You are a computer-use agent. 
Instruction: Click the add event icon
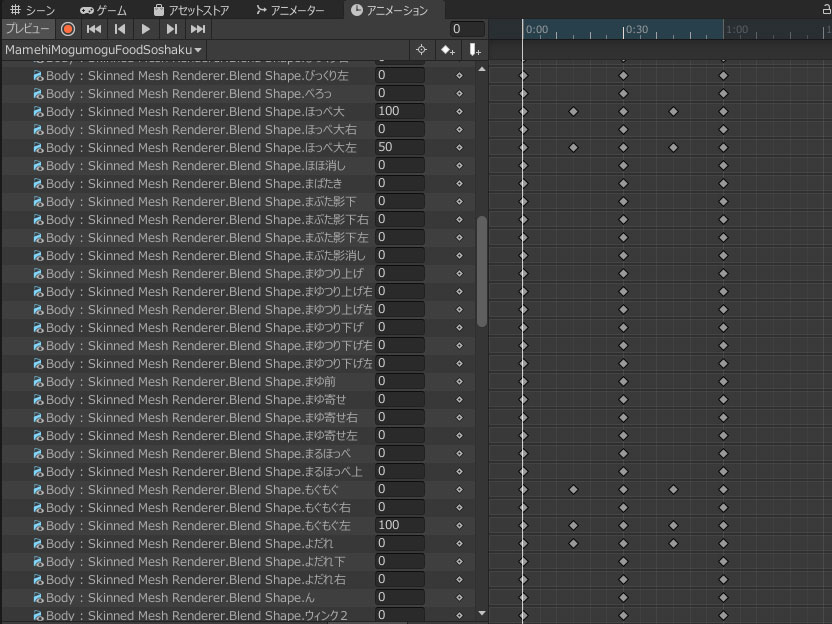[x=475, y=50]
